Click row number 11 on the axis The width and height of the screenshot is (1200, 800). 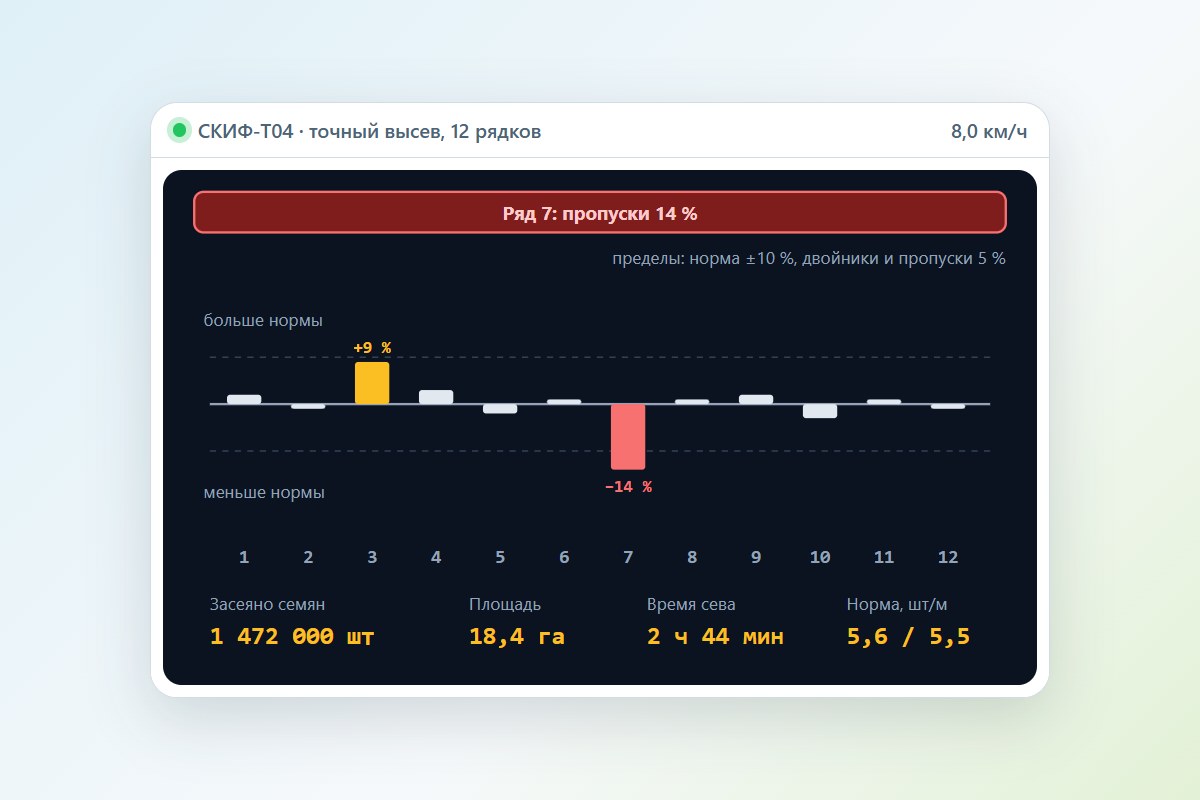pos(884,558)
